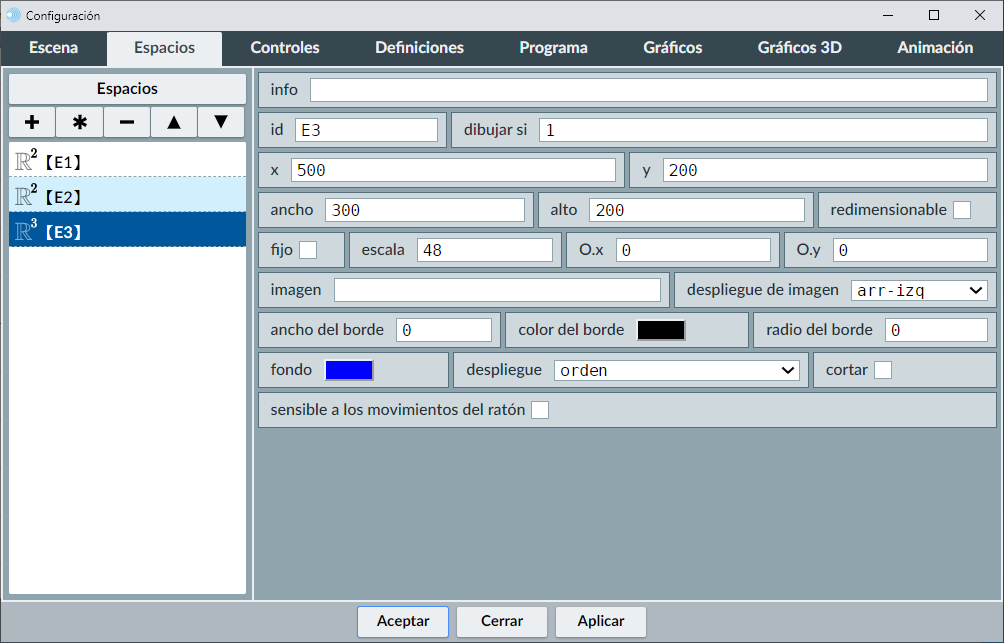Switch to the Controles tab
The image size is (1004, 643).
[x=285, y=47]
